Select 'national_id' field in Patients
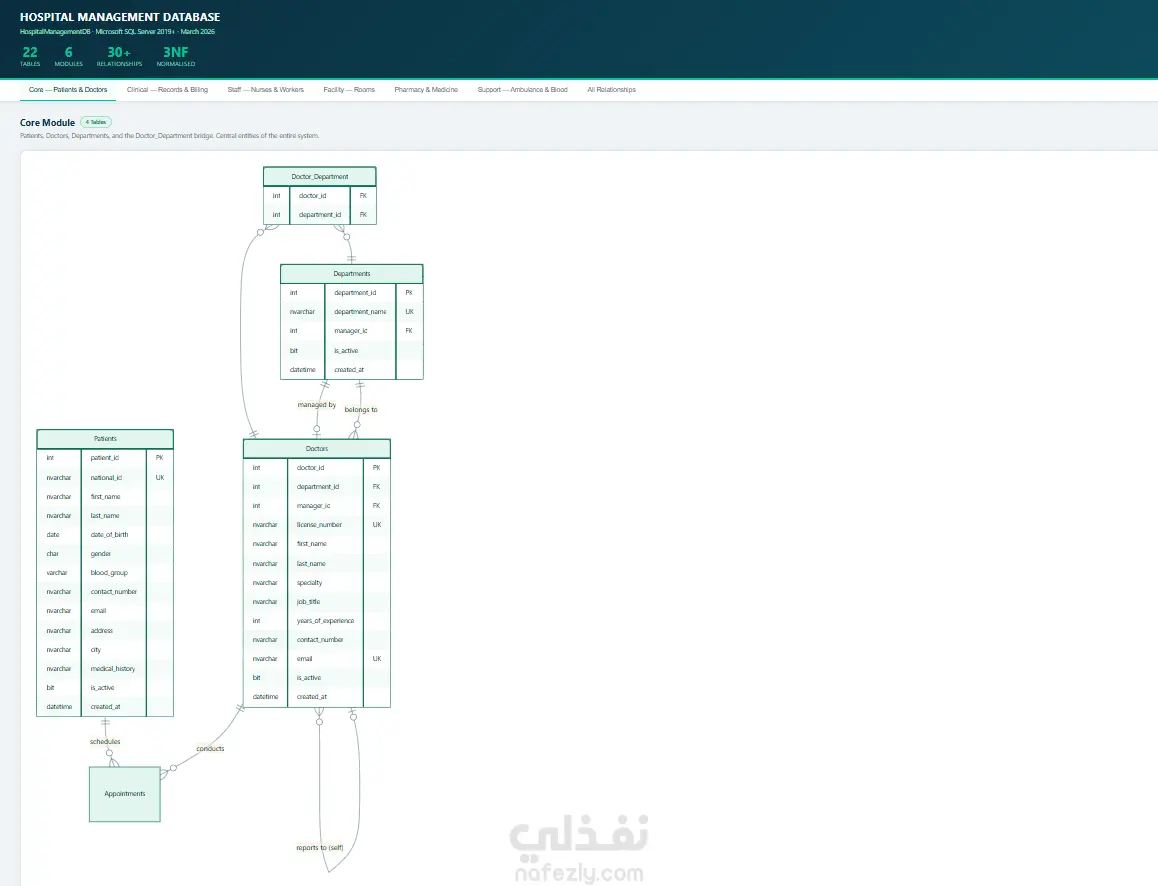Viewport: 1158px width, 886px height. click(105, 478)
